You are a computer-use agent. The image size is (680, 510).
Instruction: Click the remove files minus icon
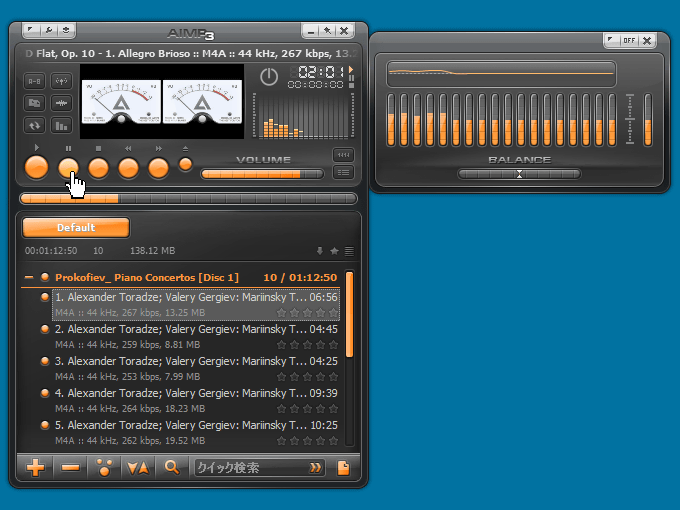[x=70, y=467]
